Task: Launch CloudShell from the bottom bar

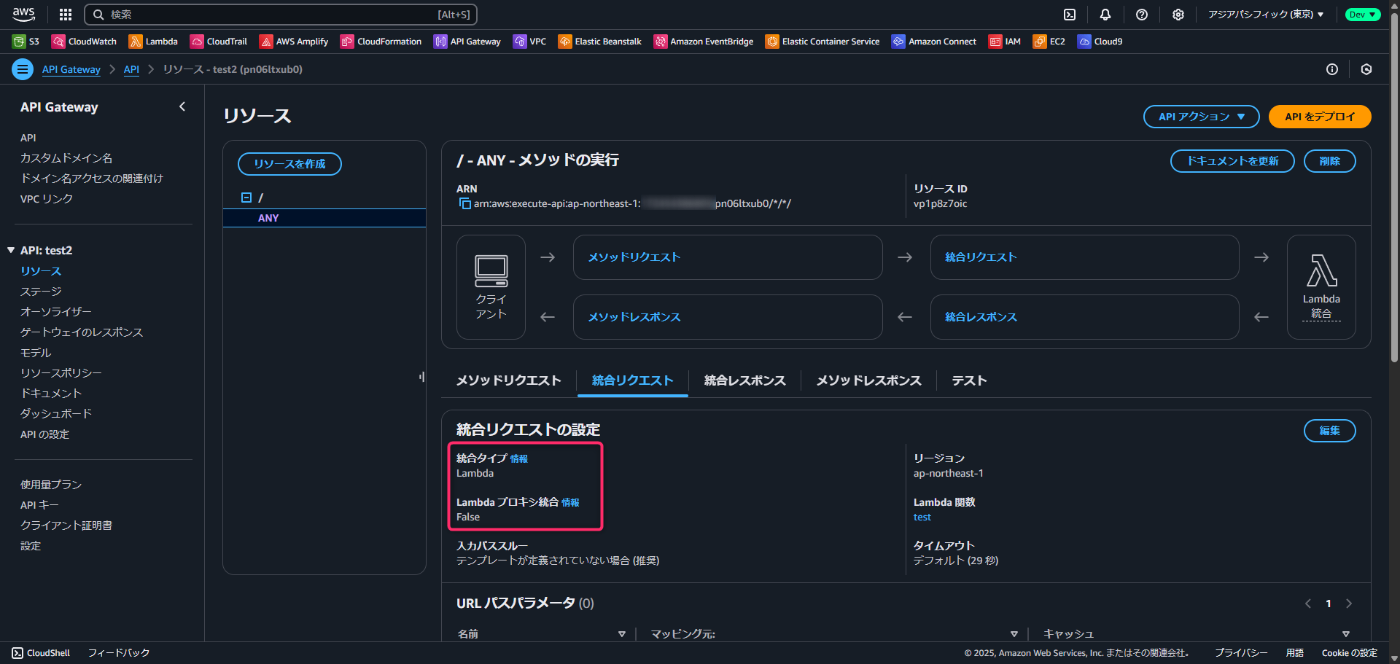Action: 40,652
